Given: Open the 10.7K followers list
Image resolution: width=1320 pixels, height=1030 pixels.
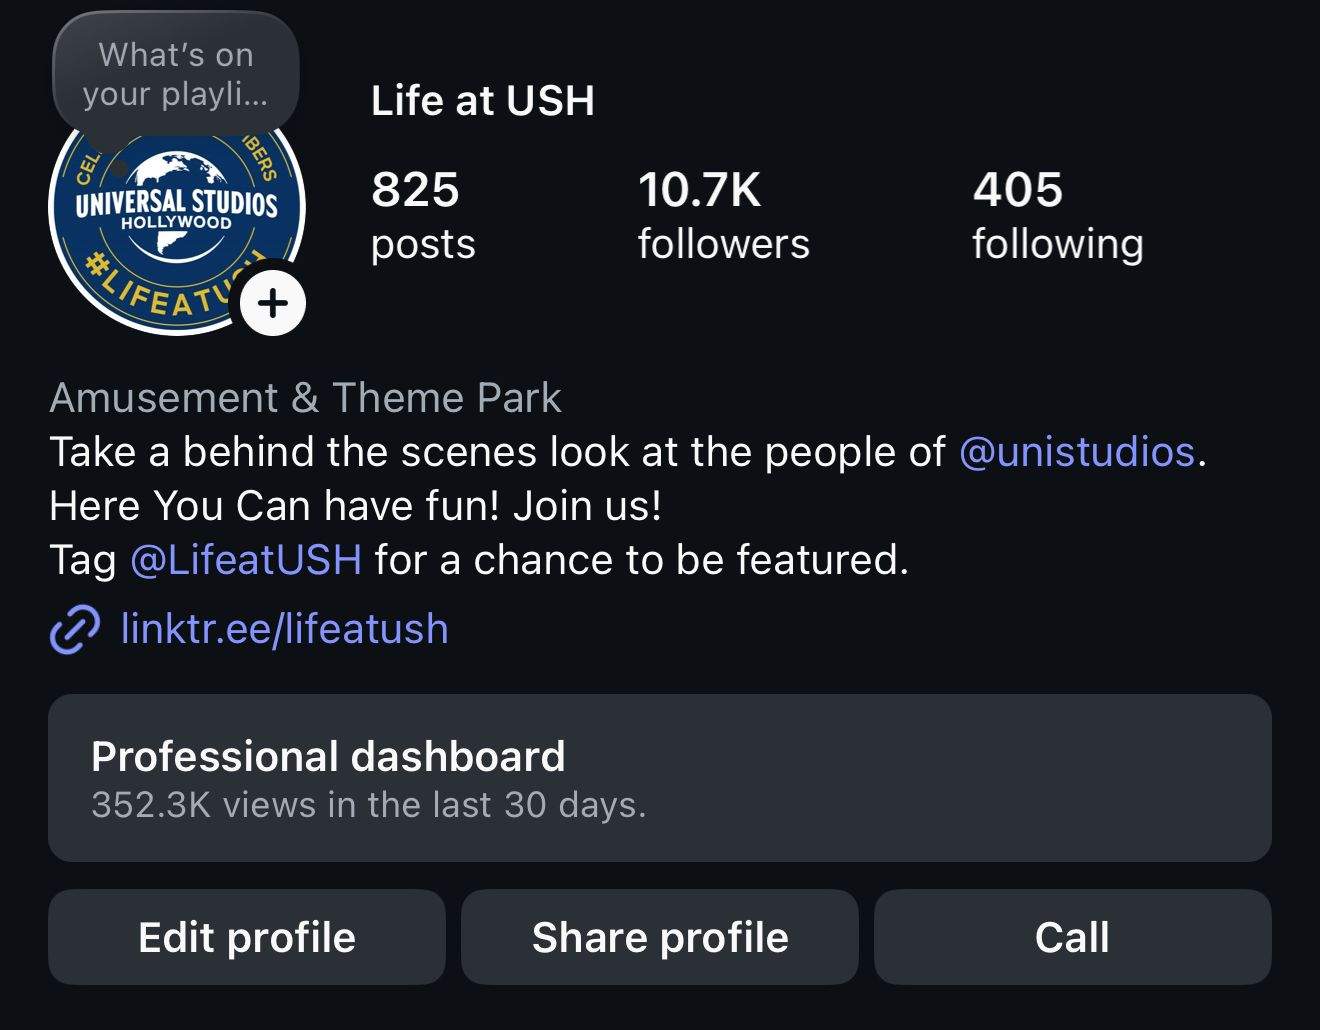Looking at the screenshot, I should 724,215.
